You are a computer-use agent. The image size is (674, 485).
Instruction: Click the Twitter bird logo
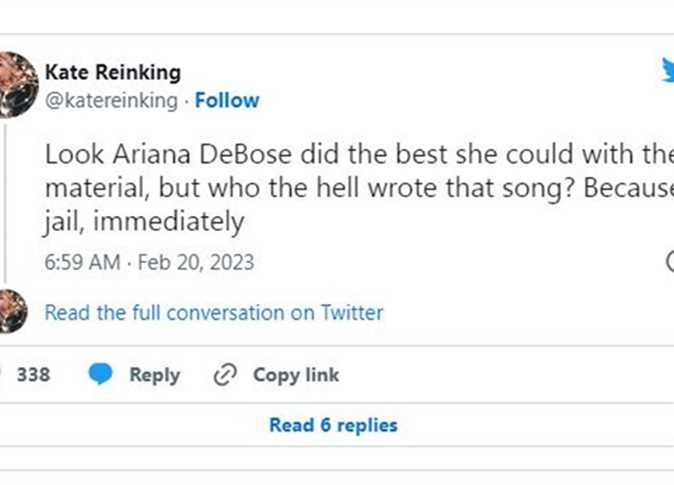[666, 72]
